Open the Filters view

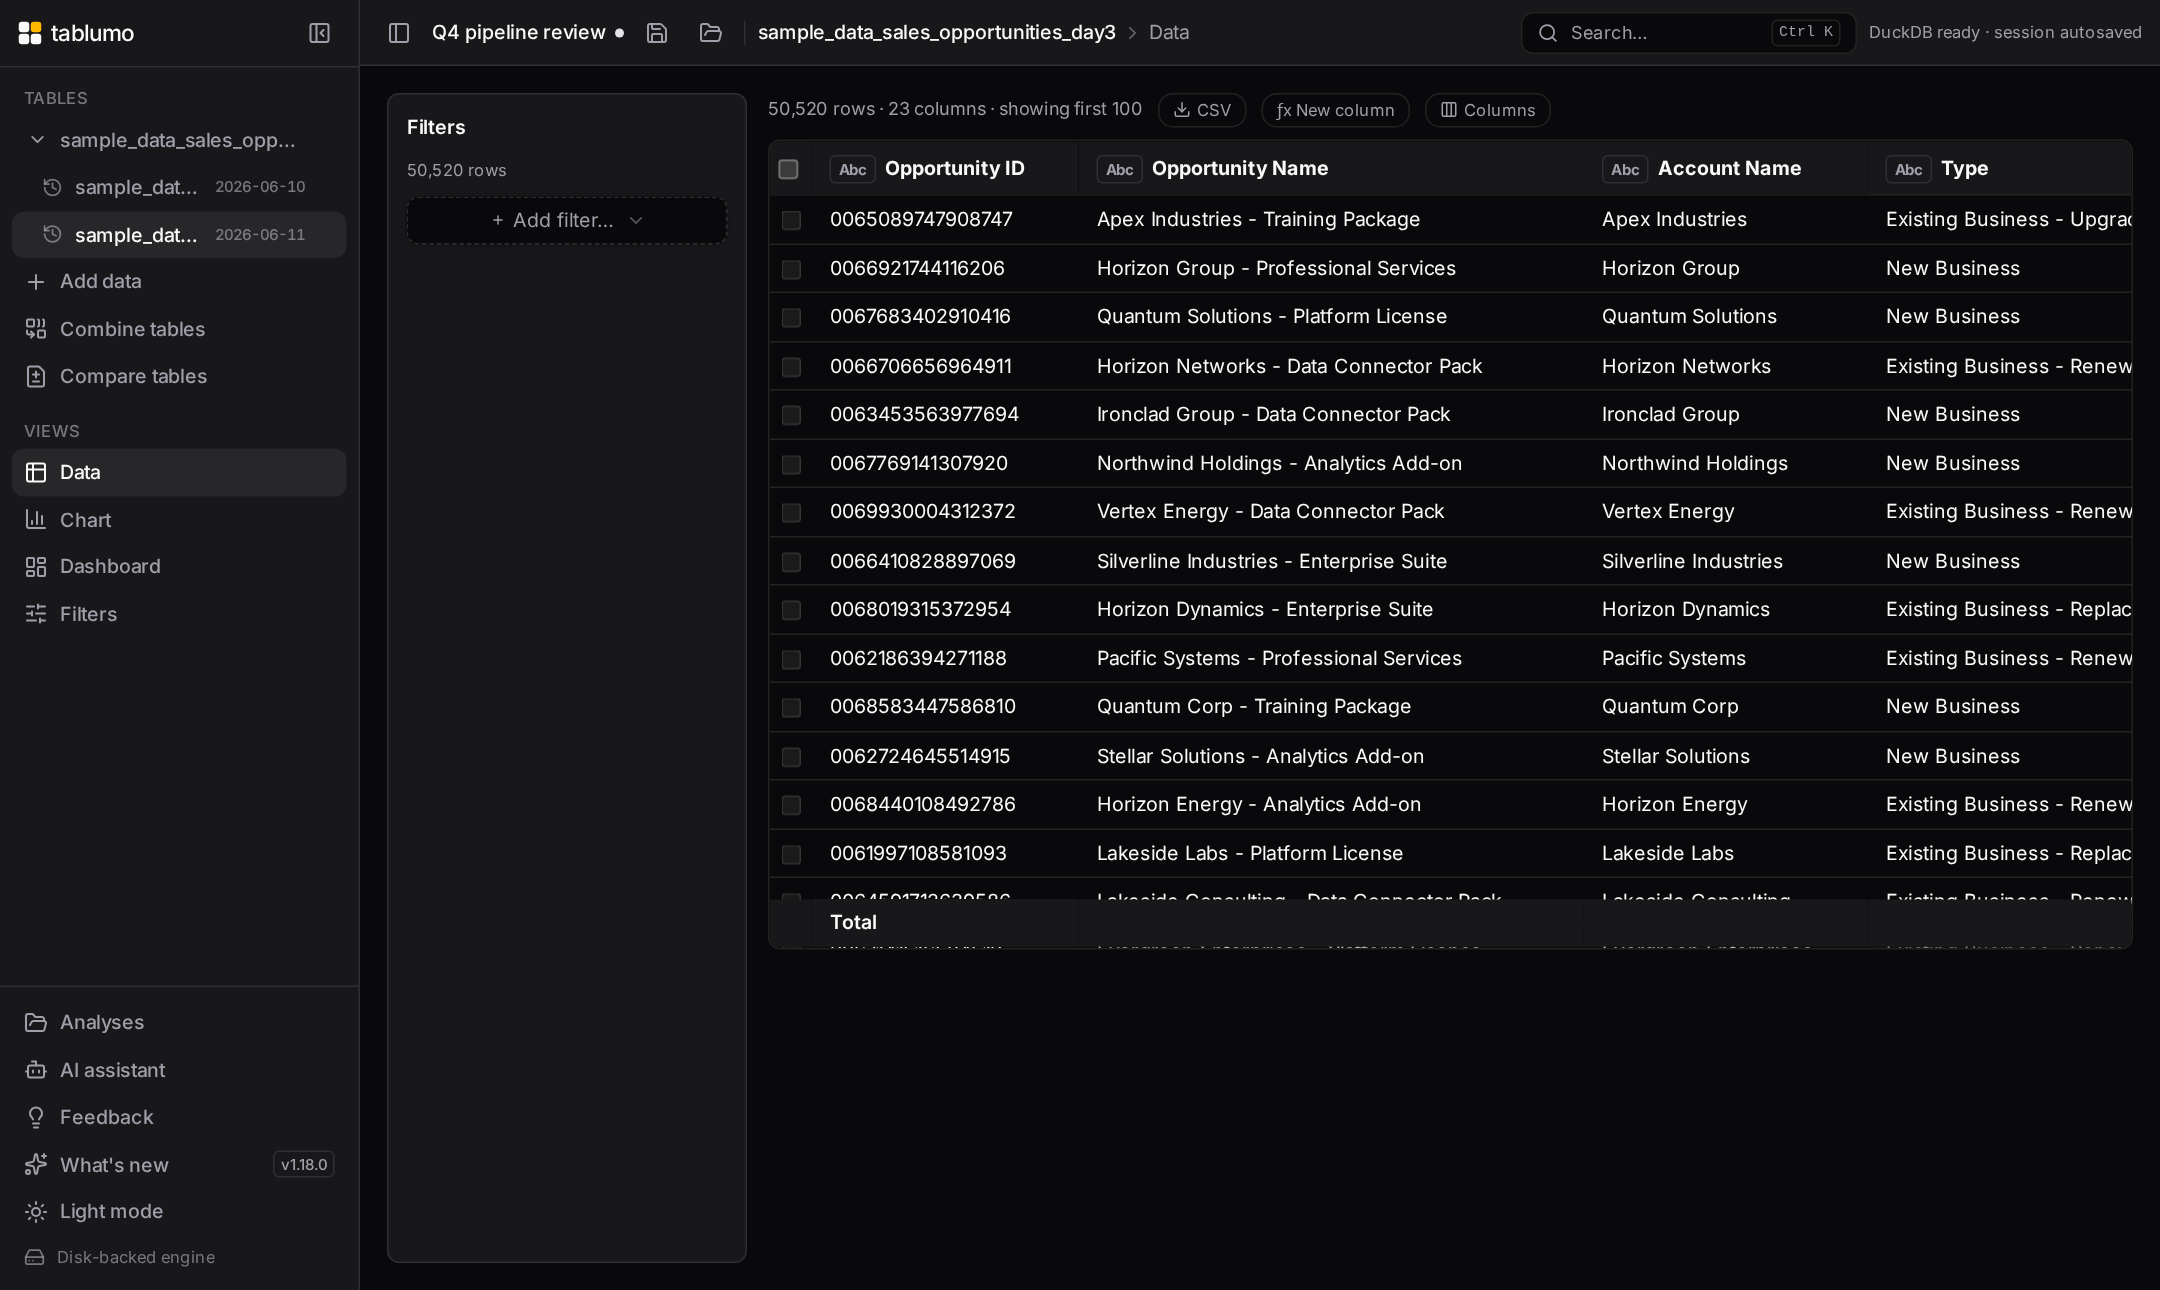pos(179,614)
